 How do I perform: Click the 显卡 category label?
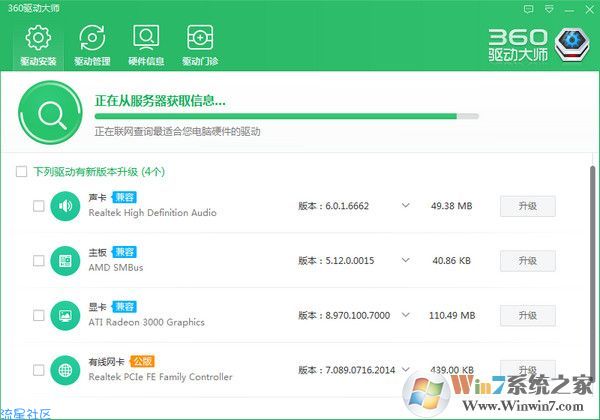(x=98, y=307)
